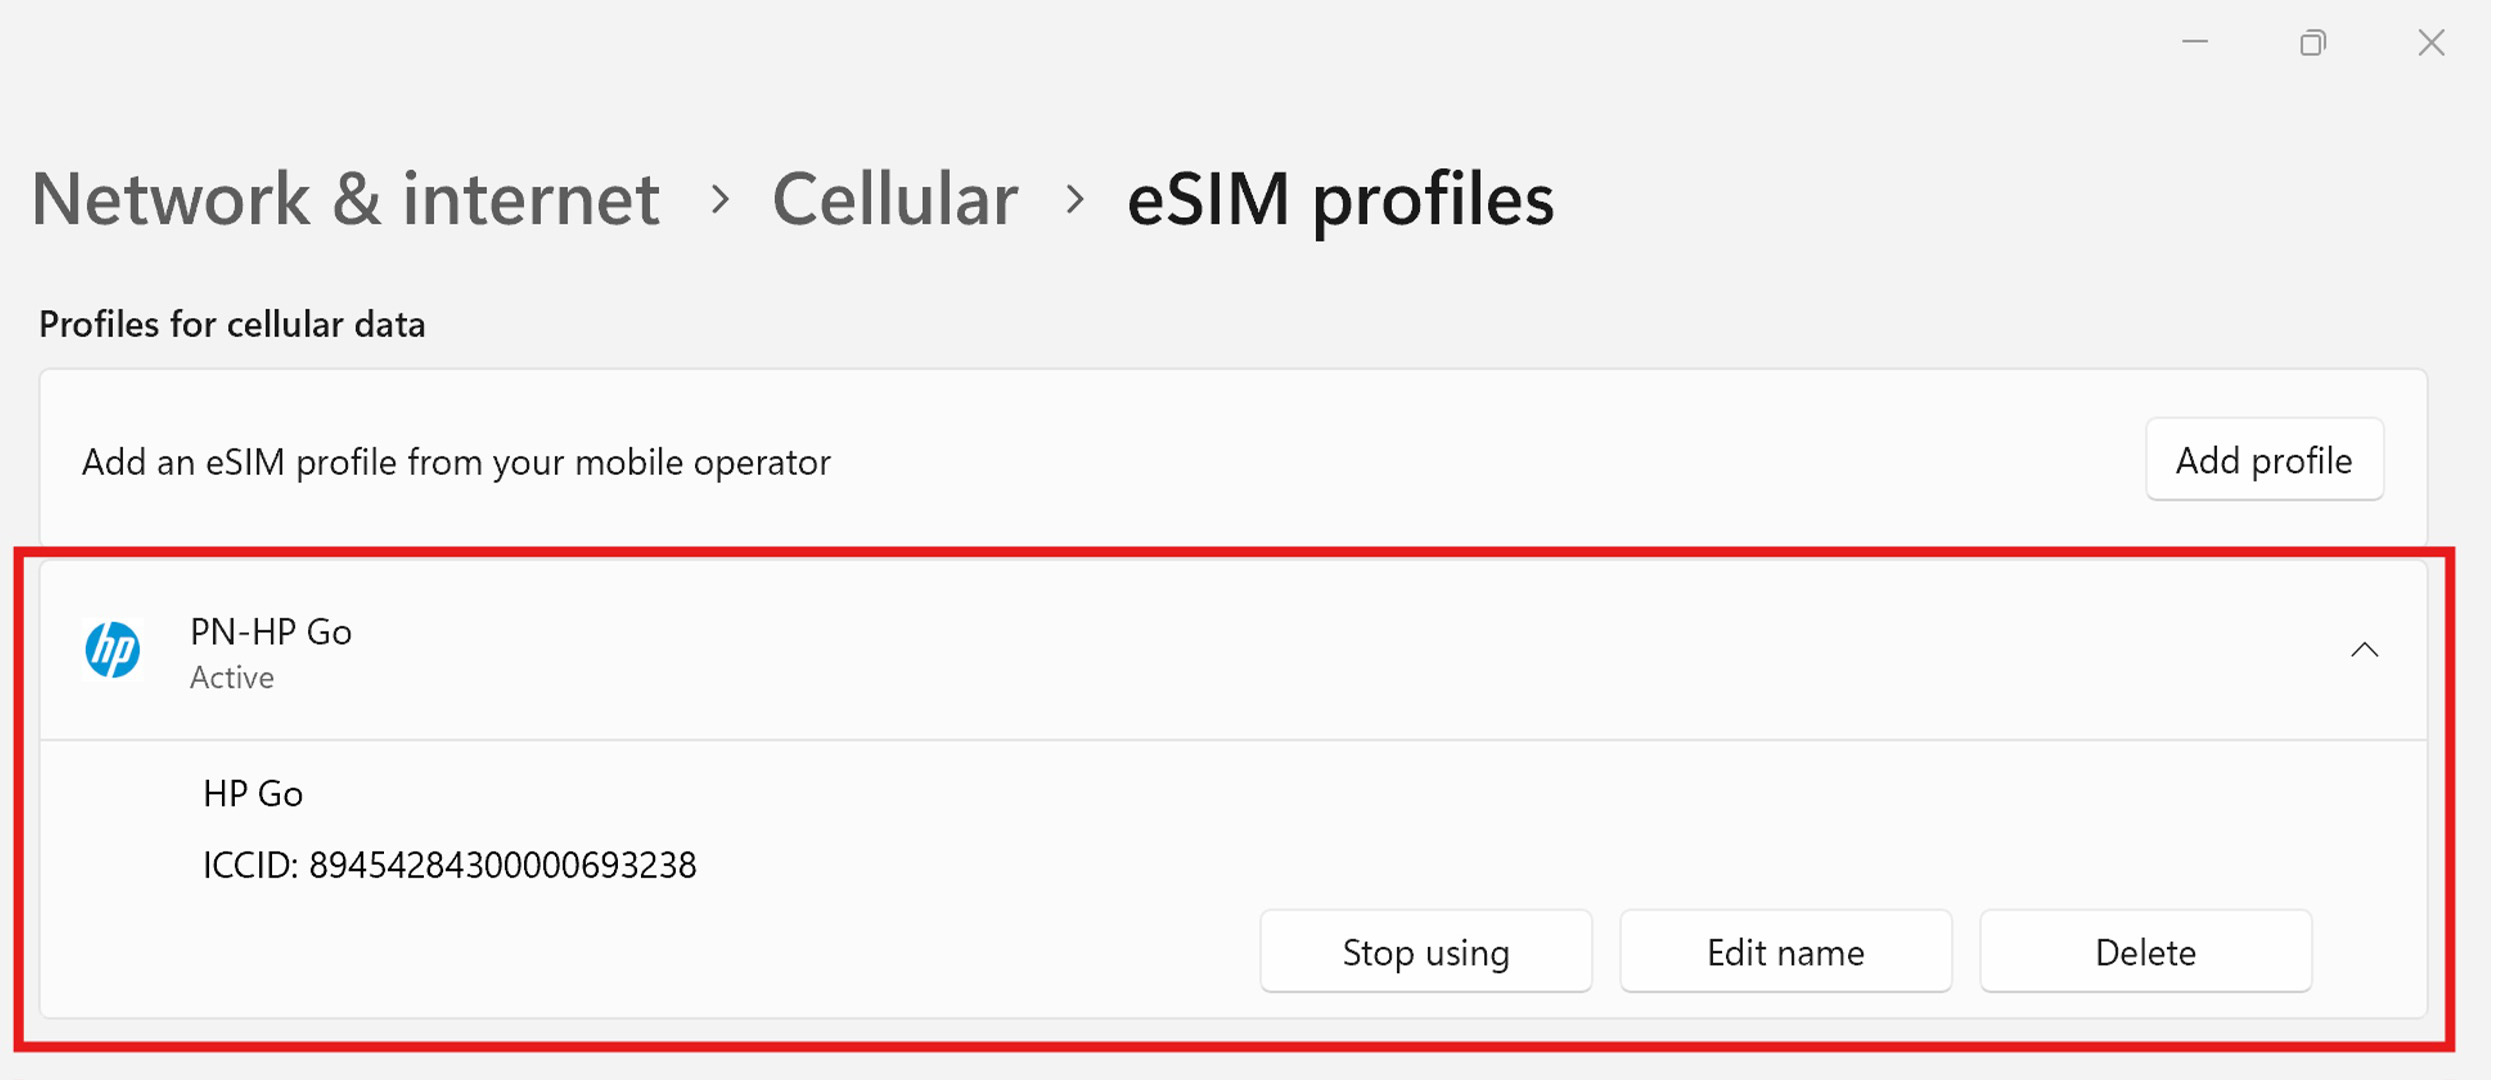Viewport: 2496px width, 1080px height.
Task: Select the PN-HP Go profile name
Action: tap(271, 632)
